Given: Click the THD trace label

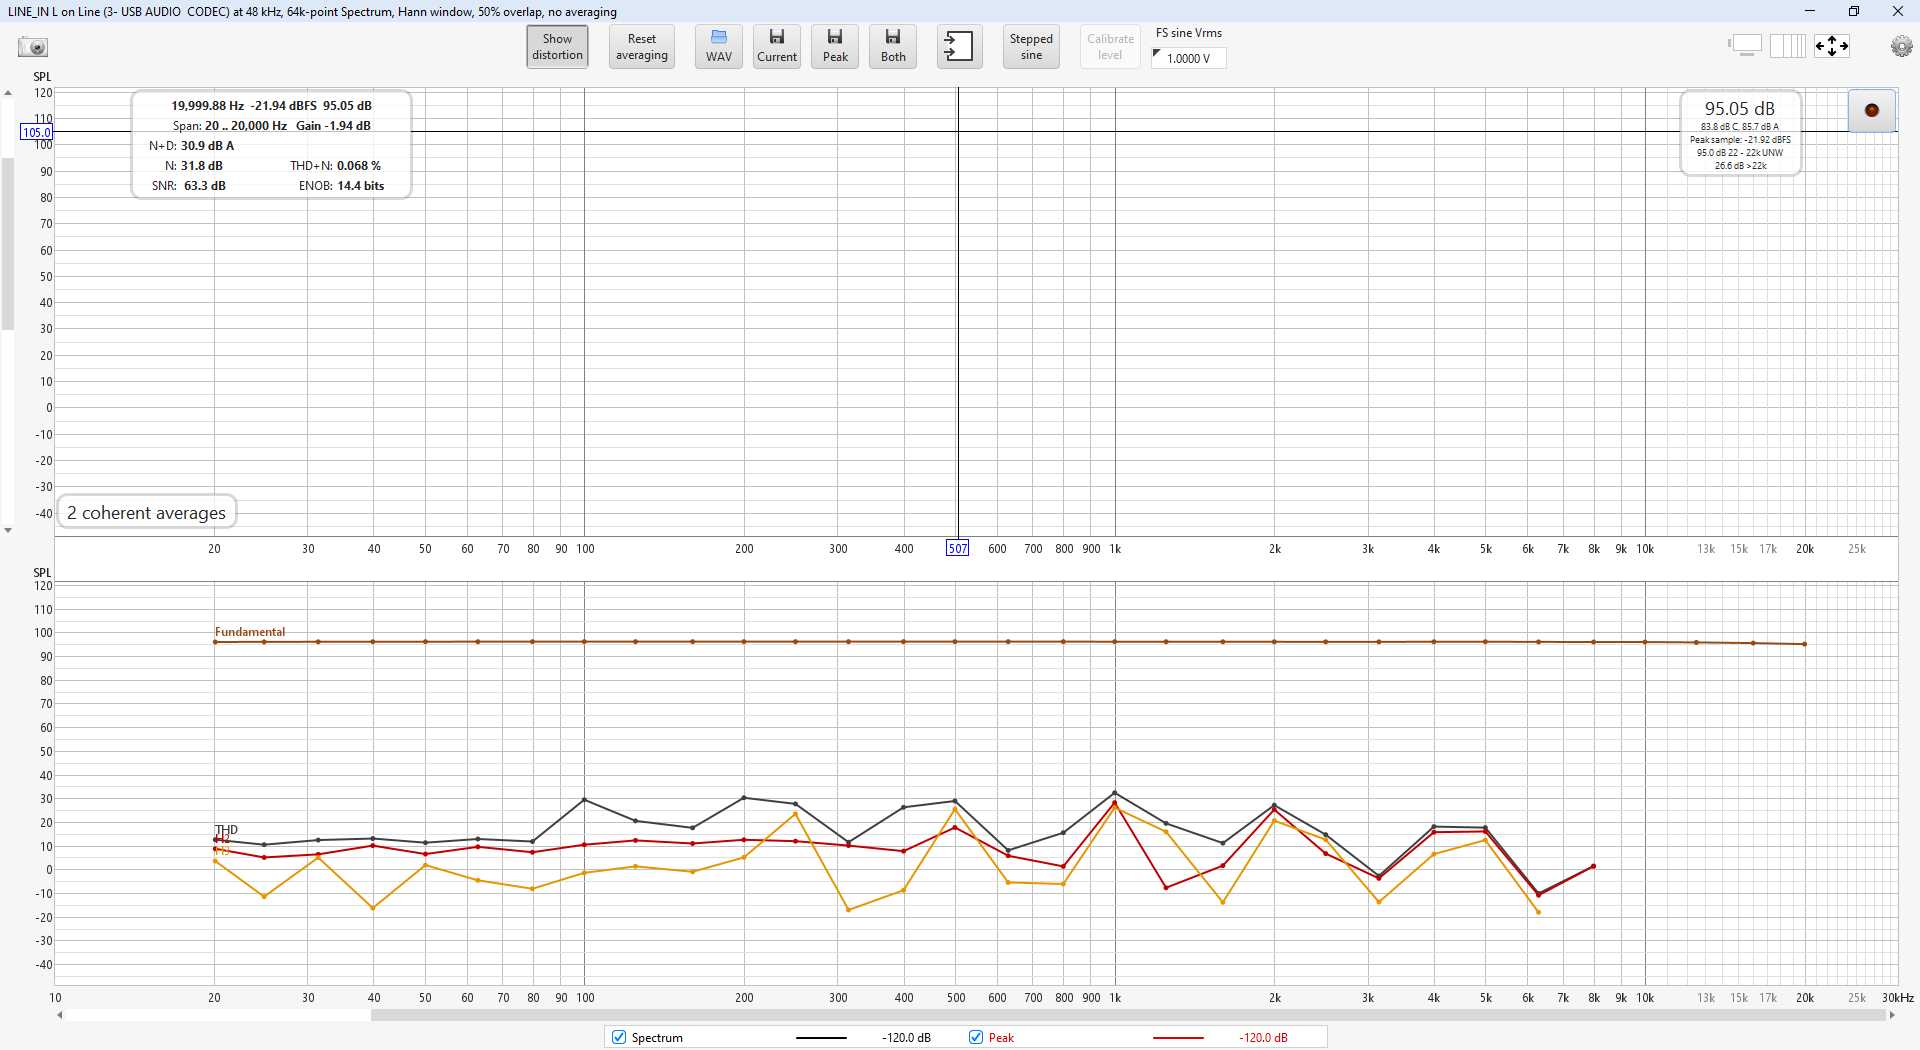Looking at the screenshot, I should click(x=227, y=830).
